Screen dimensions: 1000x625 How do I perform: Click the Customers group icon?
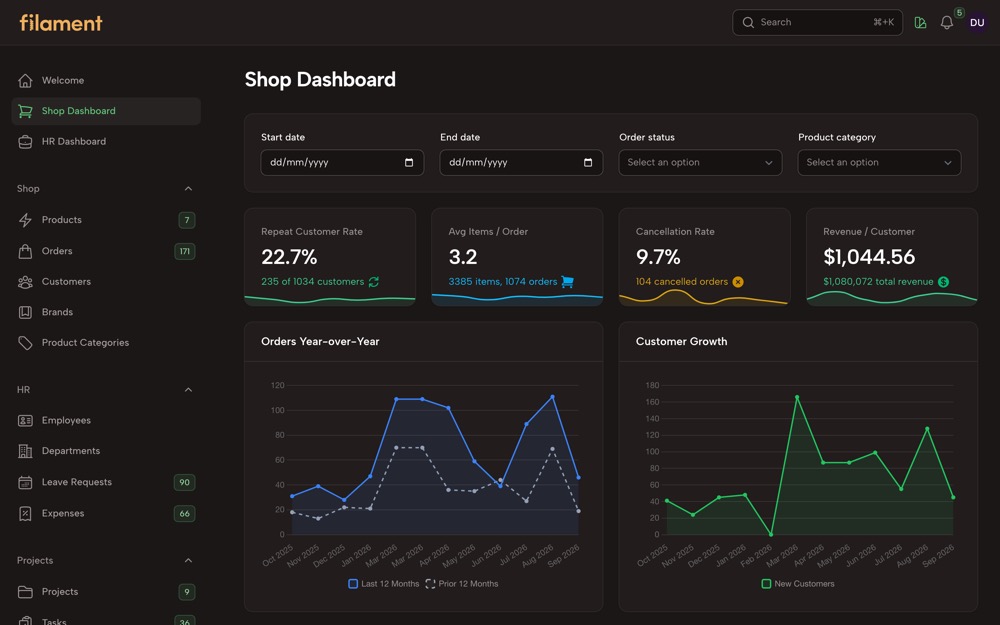(25, 282)
